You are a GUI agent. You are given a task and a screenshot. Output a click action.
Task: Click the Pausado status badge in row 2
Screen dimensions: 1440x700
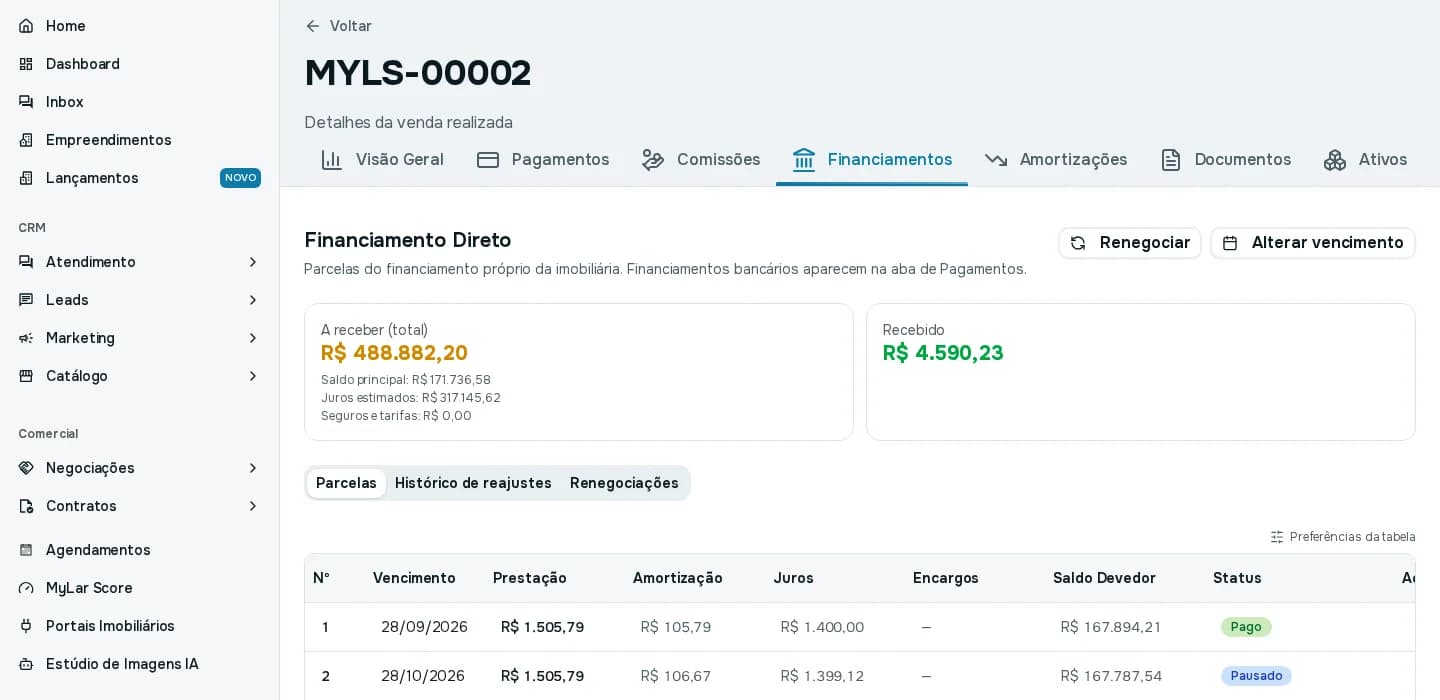coord(1256,676)
